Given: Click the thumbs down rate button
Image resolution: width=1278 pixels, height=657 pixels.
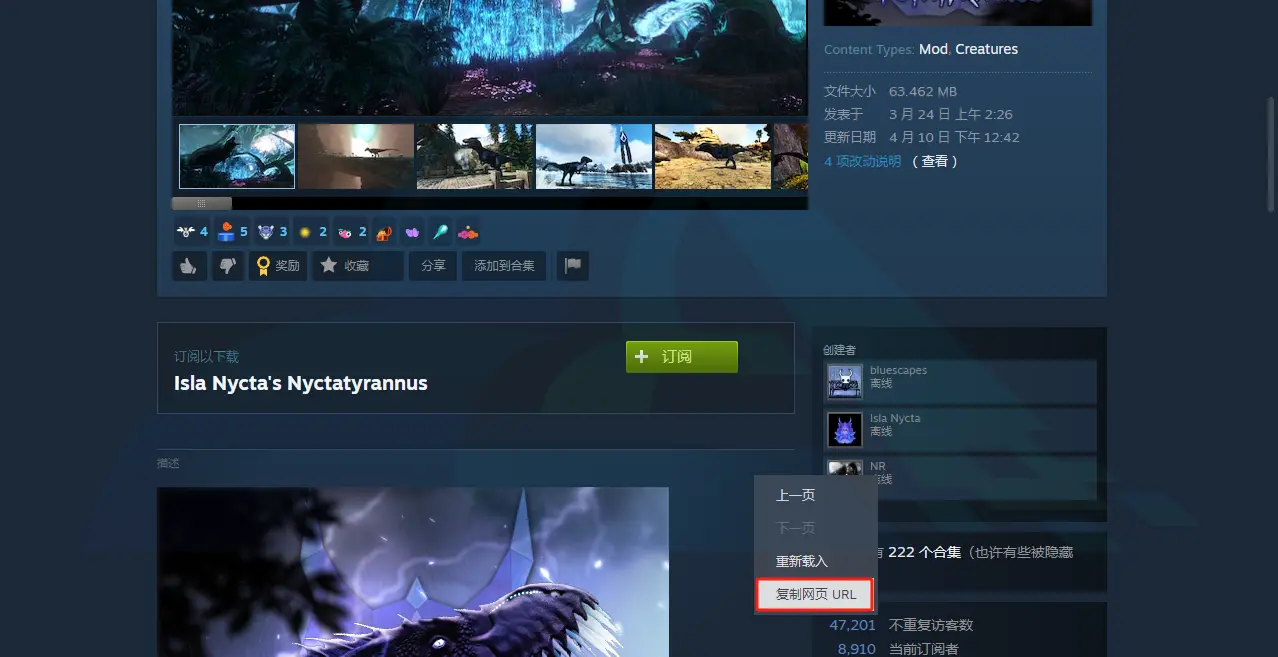Looking at the screenshot, I should point(228,265).
